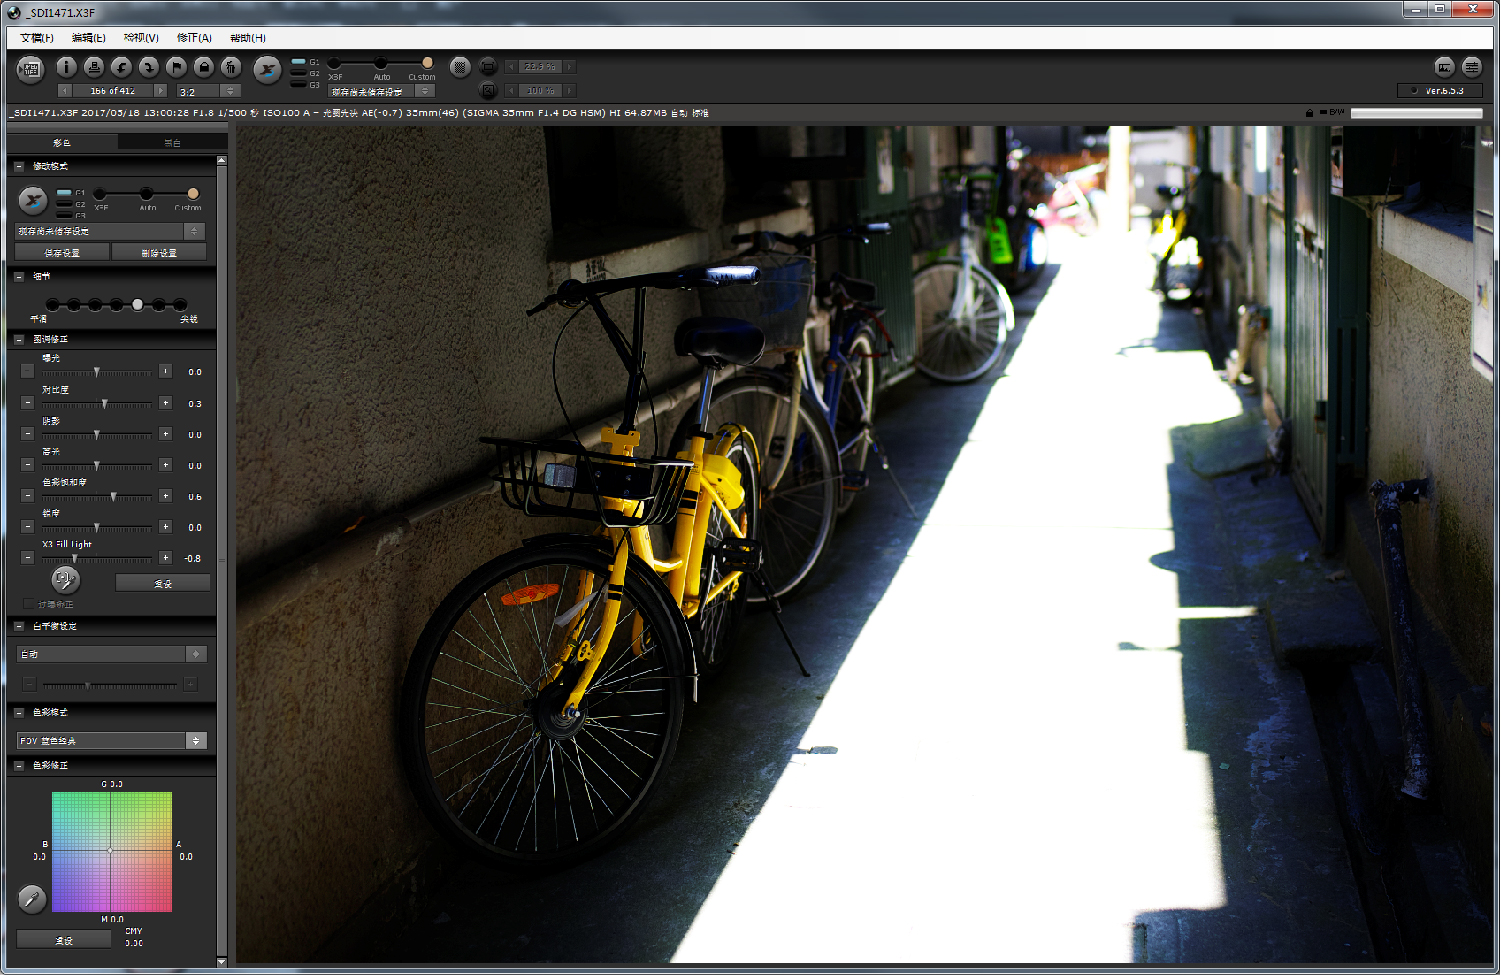The image size is (1501, 975).
Task: Increase 色彩饱和度 (saturation) with its plus button
Action: tap(165, 496)
